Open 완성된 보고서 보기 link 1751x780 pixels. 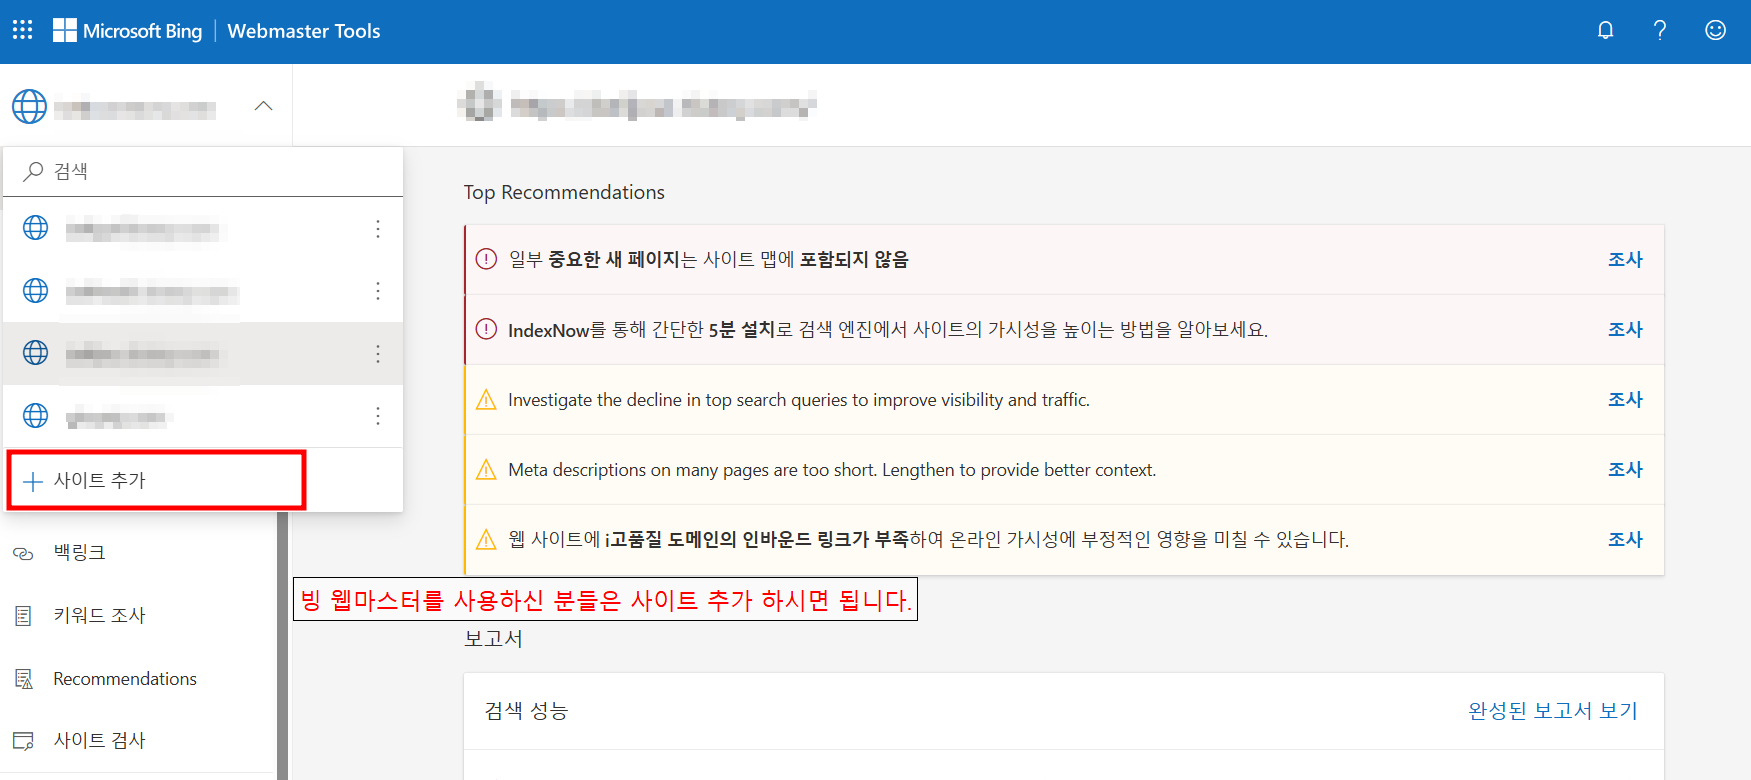pyautogui.click(x=1553, y=710)
